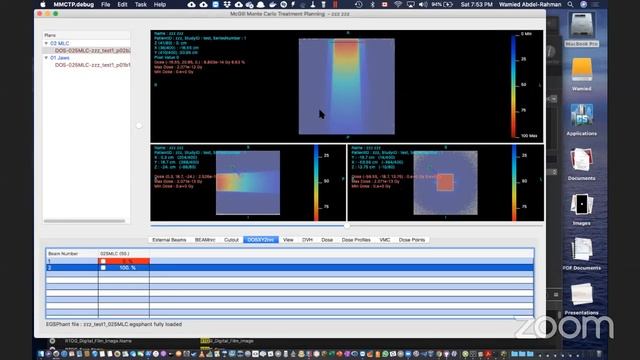The image size is (640, 360).
Task: Open the Apple menu
Action: pyautogui.click(x=42, y=4)
